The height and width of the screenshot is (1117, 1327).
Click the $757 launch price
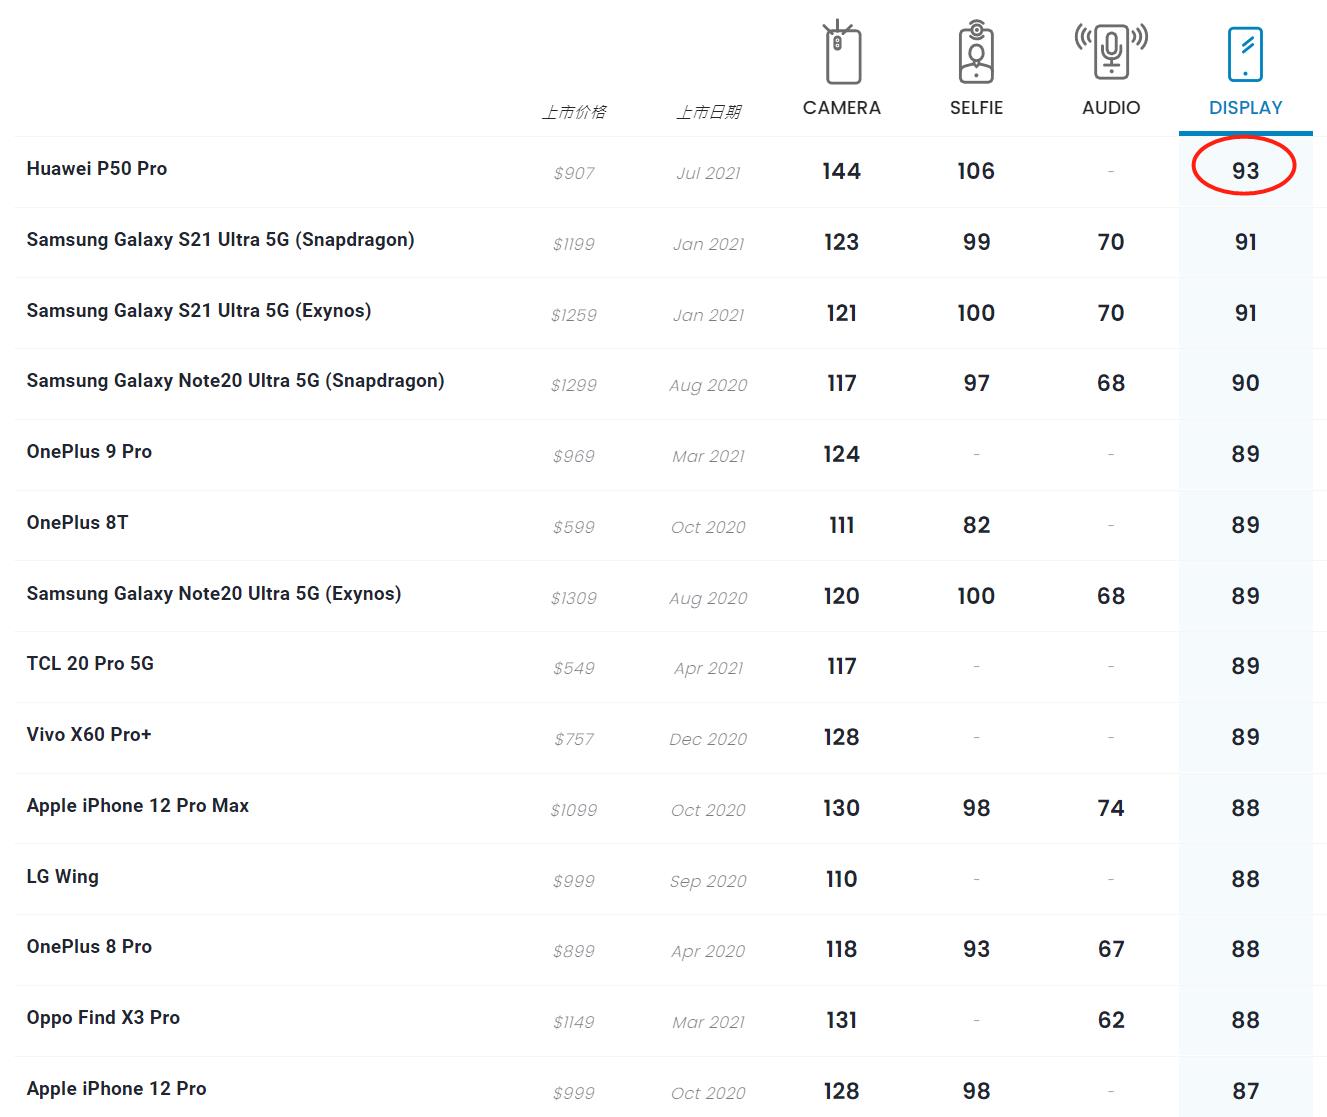pos(574,739)
